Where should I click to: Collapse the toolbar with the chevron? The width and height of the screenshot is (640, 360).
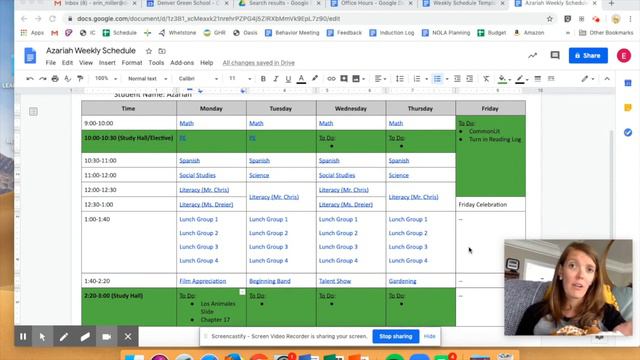[x=607, y=79]
